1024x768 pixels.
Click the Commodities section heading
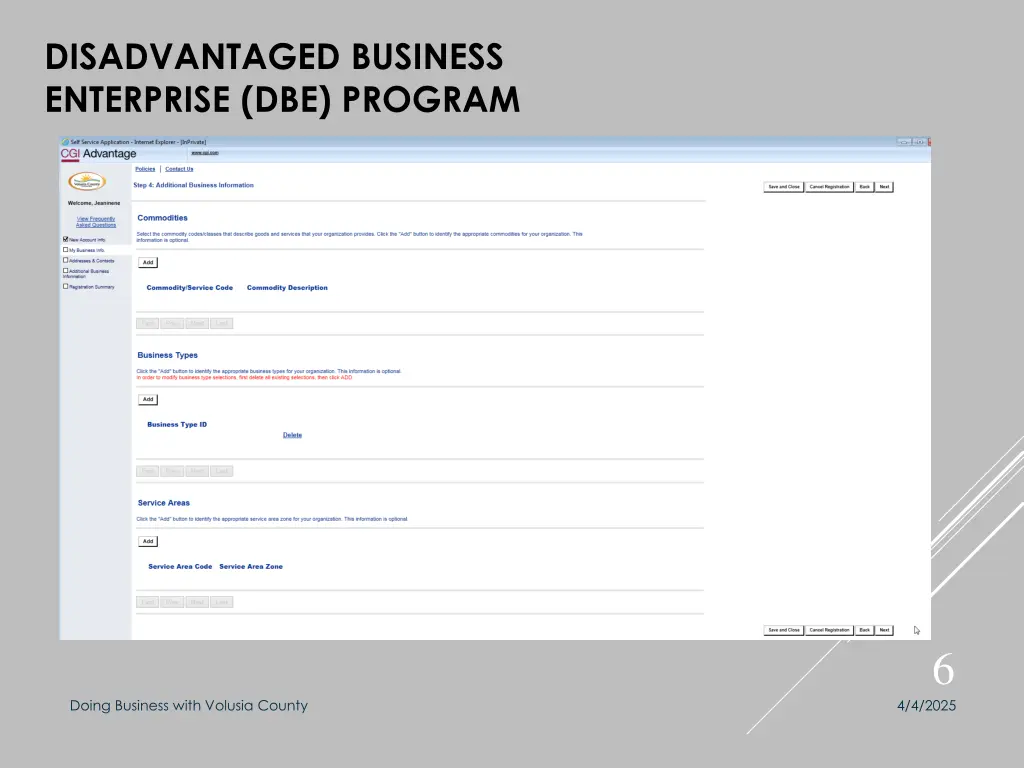click(163, 218)
